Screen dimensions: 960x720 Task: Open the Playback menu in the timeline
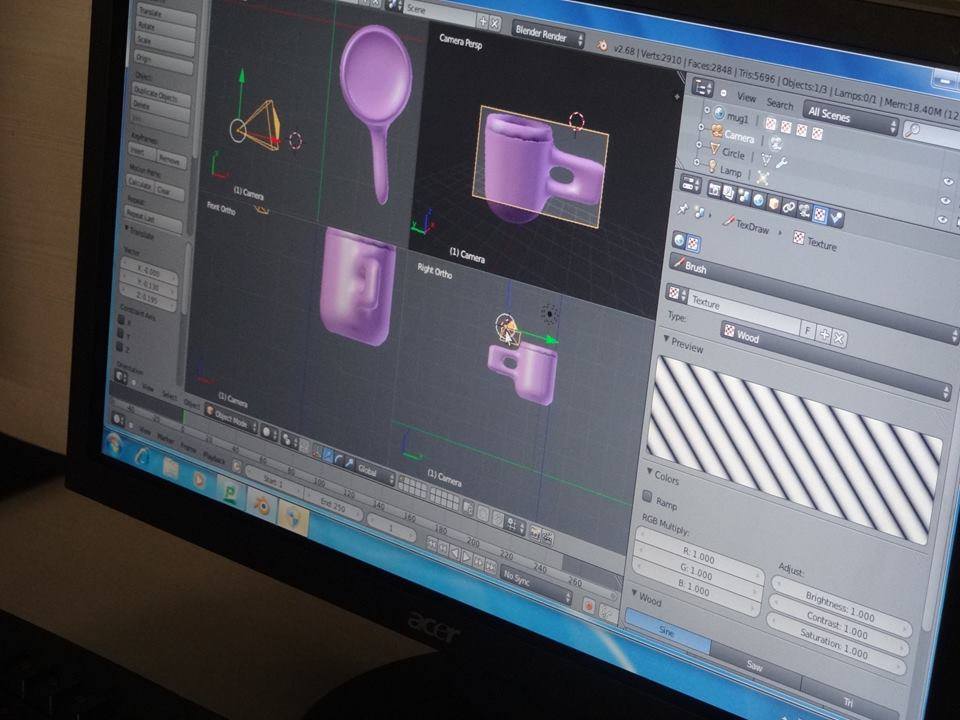[214, 458]
